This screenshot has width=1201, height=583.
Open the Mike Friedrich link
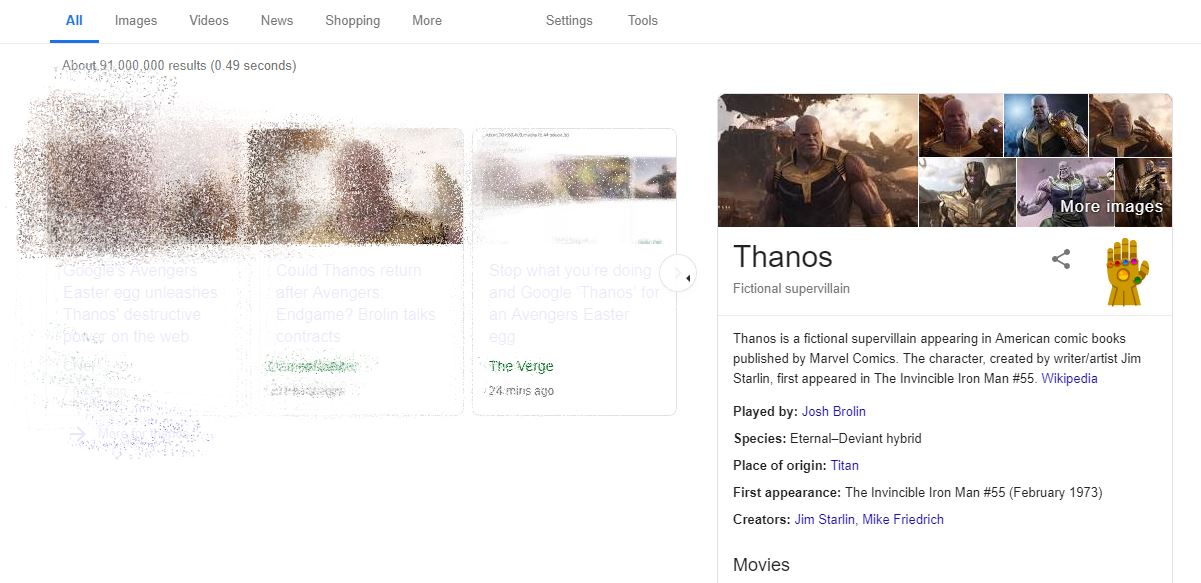point(903,519)
